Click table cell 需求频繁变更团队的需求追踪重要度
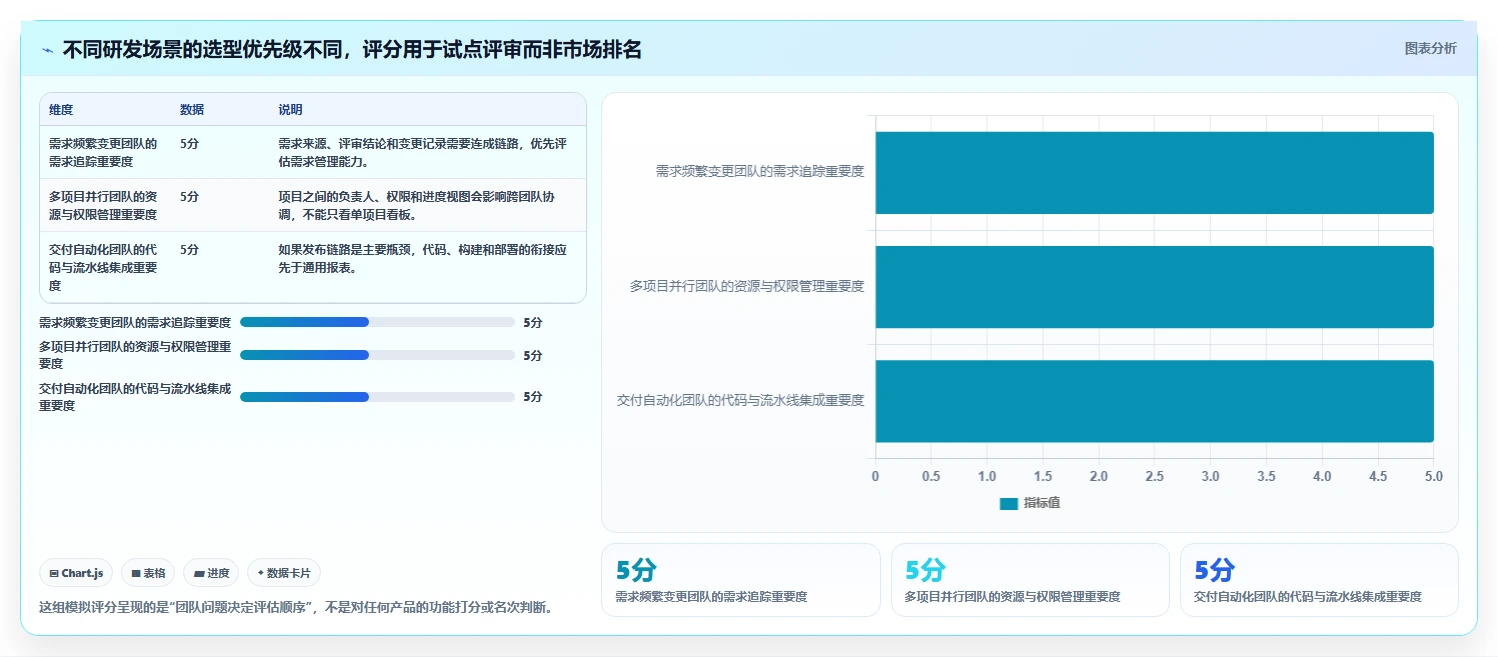Screen dimensions: 1498x657 tap(103, 152)
